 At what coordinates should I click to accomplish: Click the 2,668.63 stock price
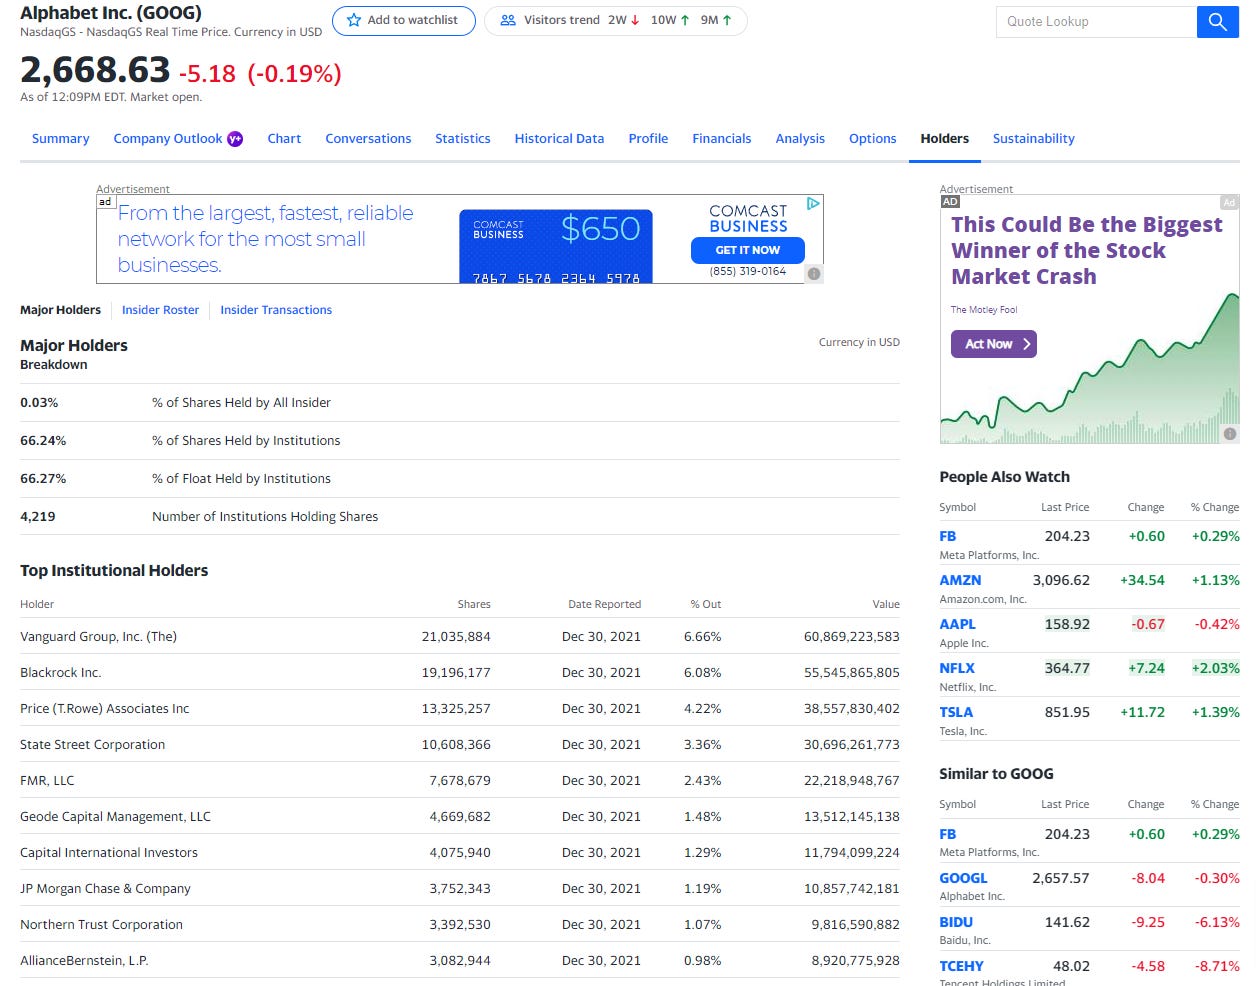pyautogui.click(x=95, y=70)
